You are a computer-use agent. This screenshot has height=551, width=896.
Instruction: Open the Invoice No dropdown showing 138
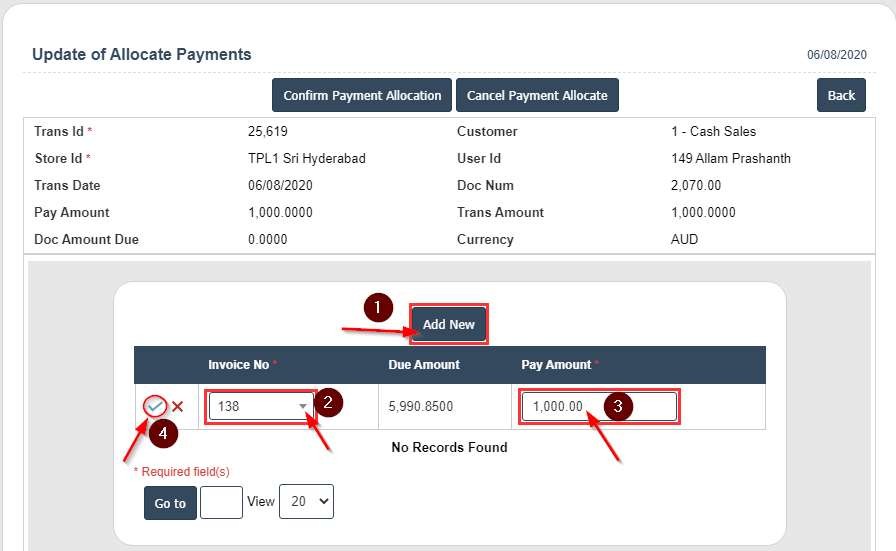(x=260, y=407)
